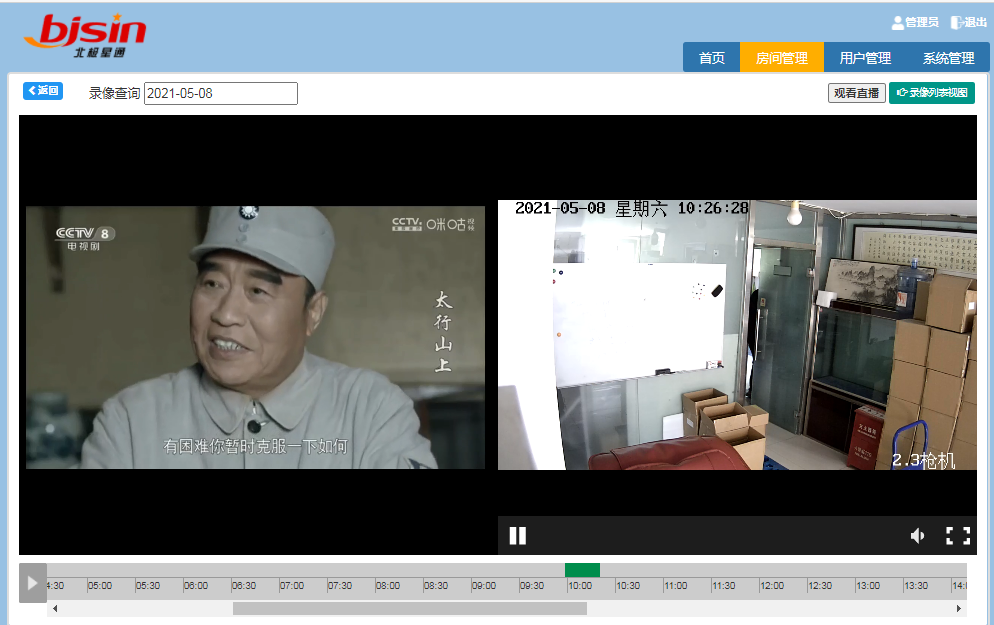This screenshot has width=994, height=625.
Task: Mute the camera video sound
Action: point(917,536)
